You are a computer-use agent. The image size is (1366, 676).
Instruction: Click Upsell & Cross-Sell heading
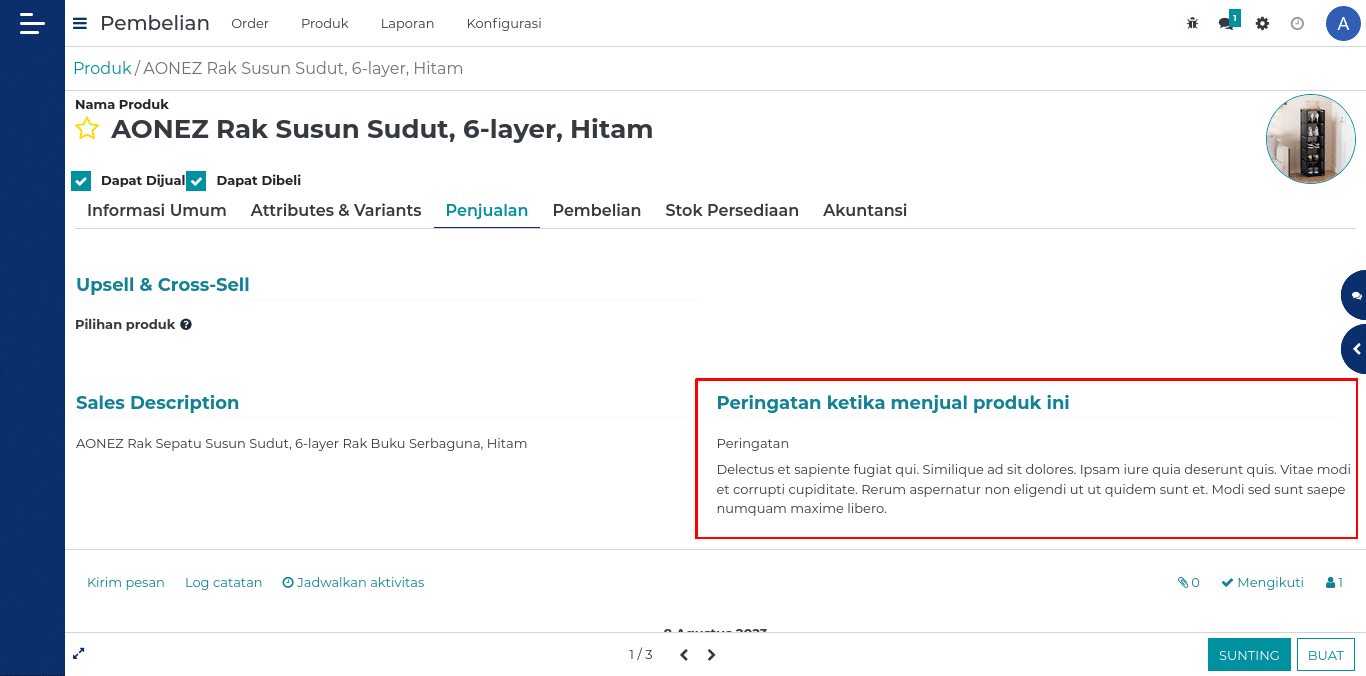click(163, 285)
